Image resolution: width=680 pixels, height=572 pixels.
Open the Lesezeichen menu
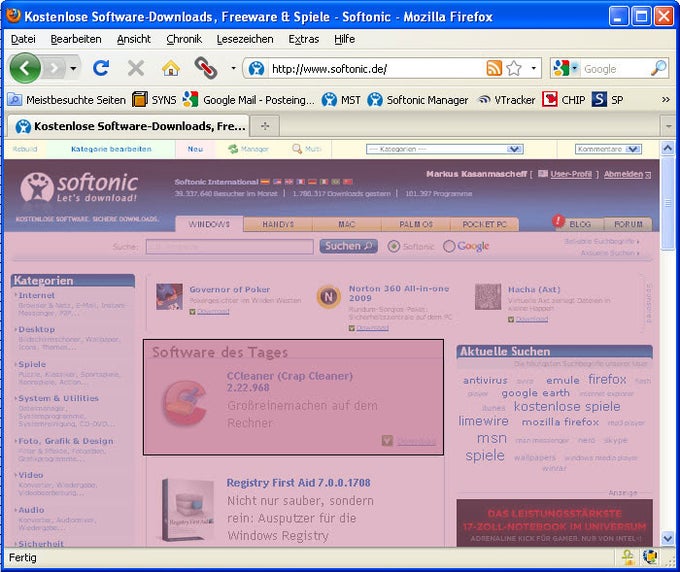(245, 39)
